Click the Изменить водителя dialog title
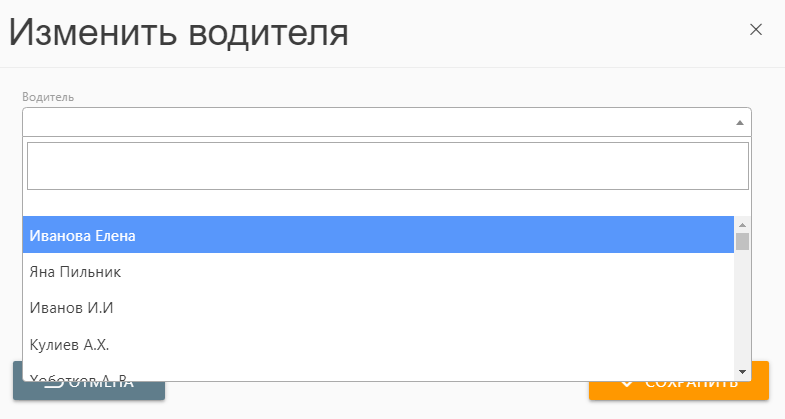Screen dimensions: 785x419 179,32
